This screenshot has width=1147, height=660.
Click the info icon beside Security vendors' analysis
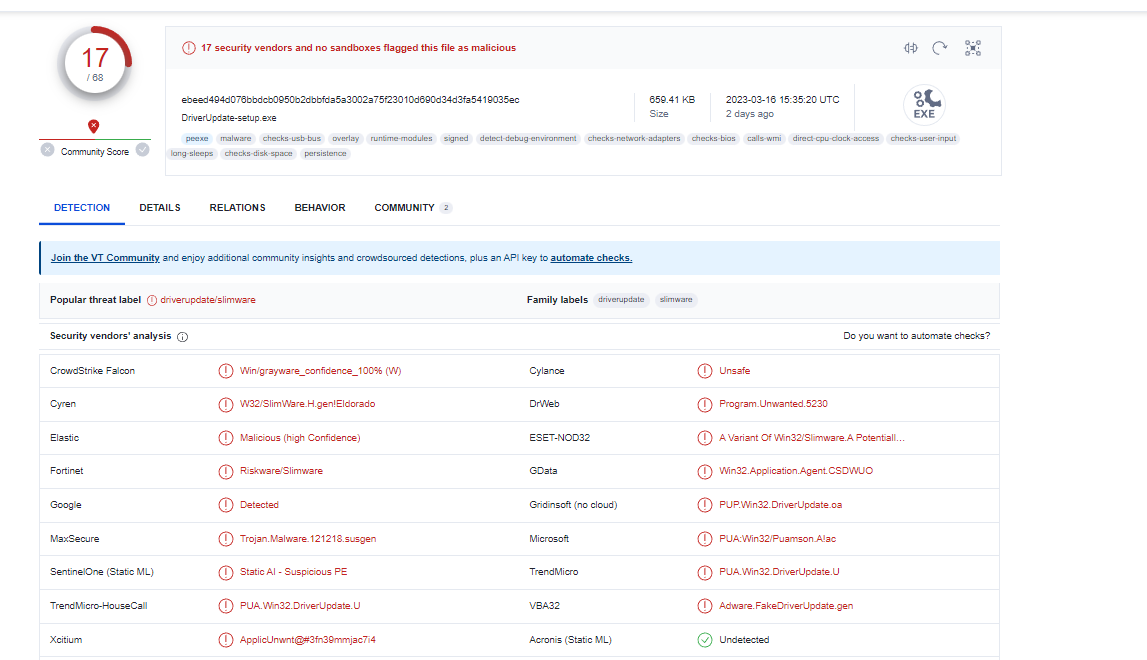(x=183, y=337)
